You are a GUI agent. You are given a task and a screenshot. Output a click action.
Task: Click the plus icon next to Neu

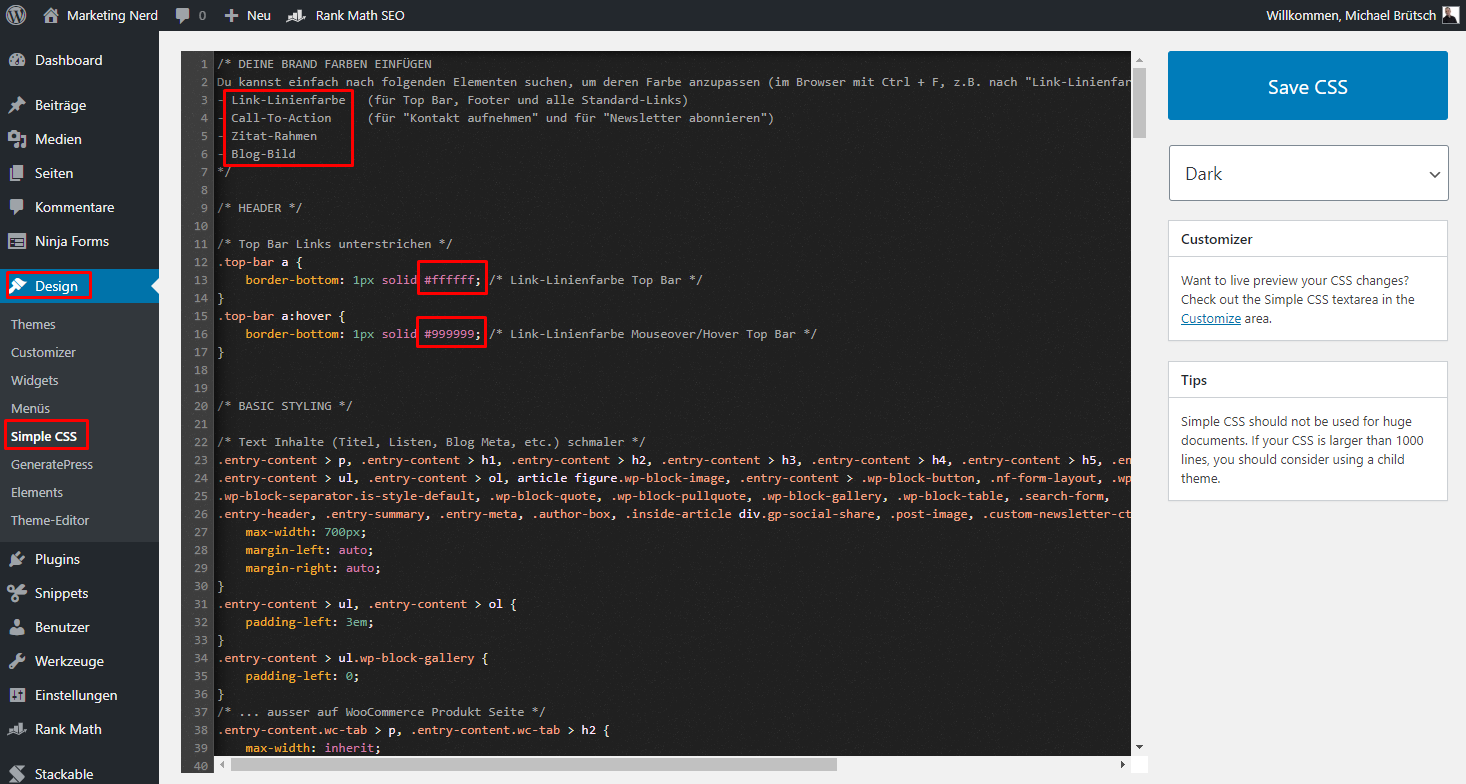coord(232,16)
